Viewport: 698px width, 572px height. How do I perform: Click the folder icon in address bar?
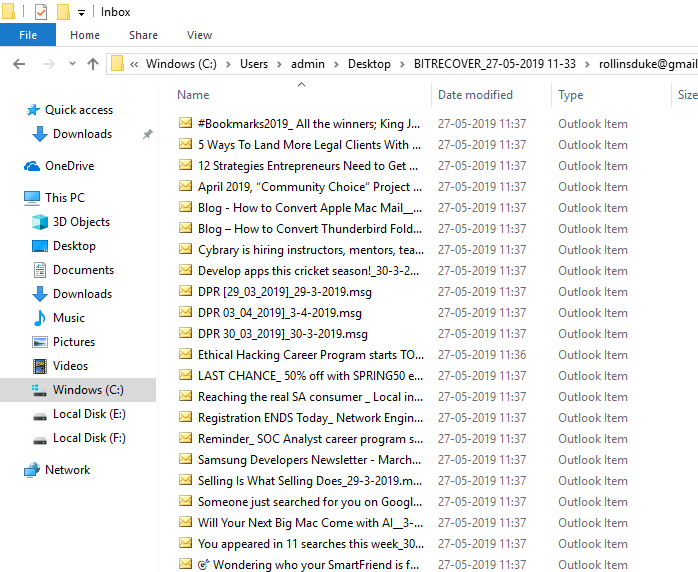pos(117,64)
